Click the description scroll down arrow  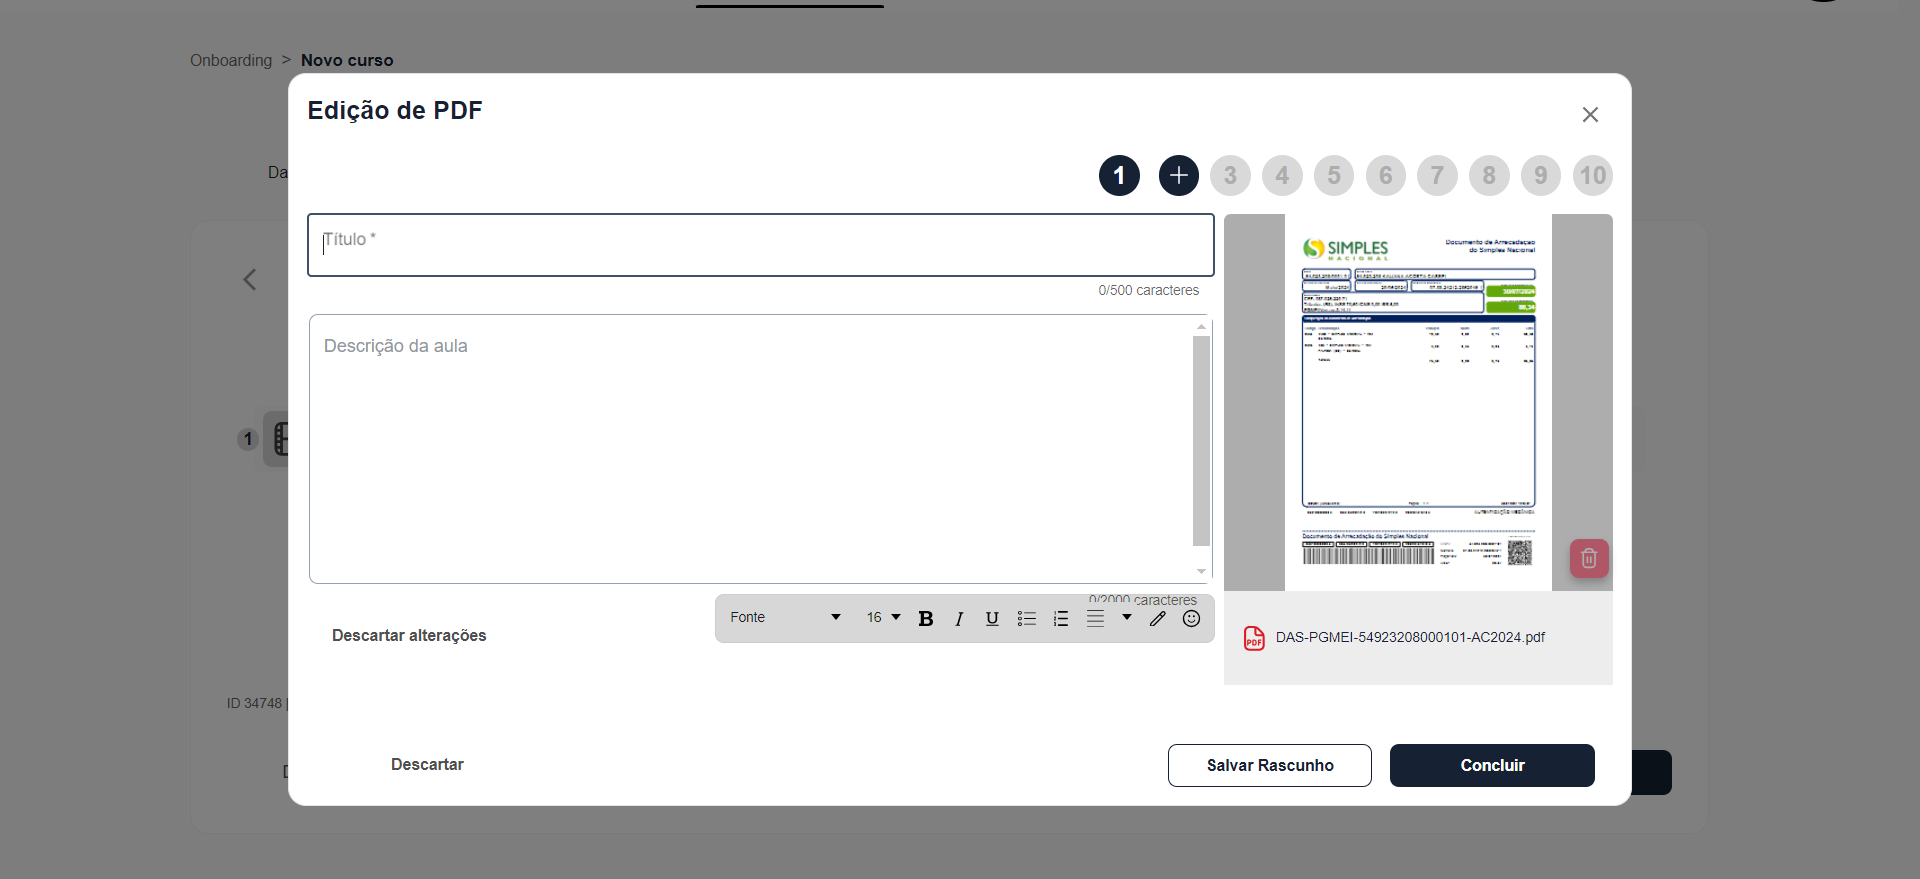pyautogui.click(x=1202, y=572)
